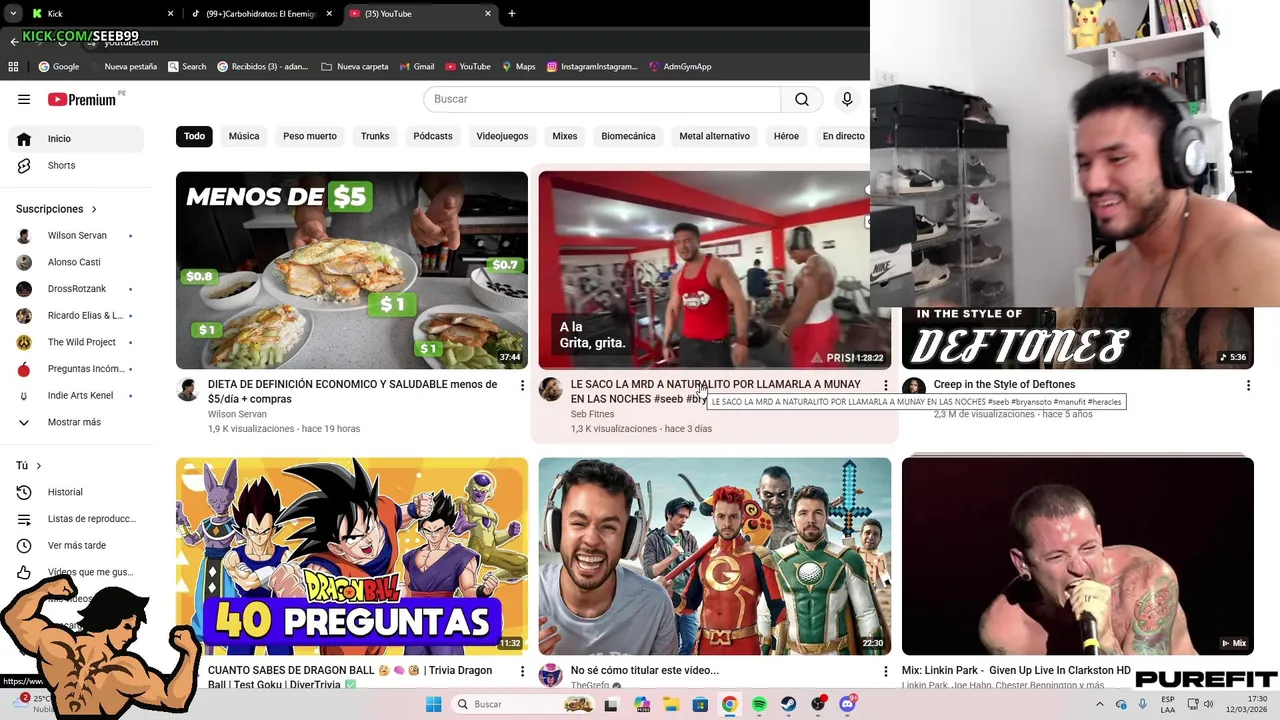Select the Trunks filter chip
Image resolution: width=1280 pixels, height=720 pixels.
coord(375,136)
